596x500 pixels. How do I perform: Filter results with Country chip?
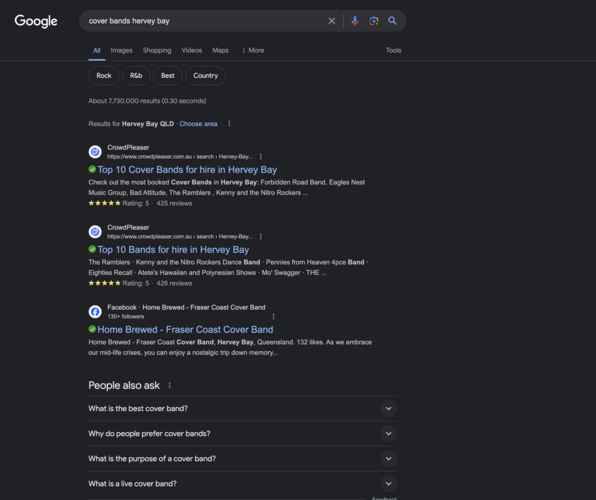click(x=206, y=76)
